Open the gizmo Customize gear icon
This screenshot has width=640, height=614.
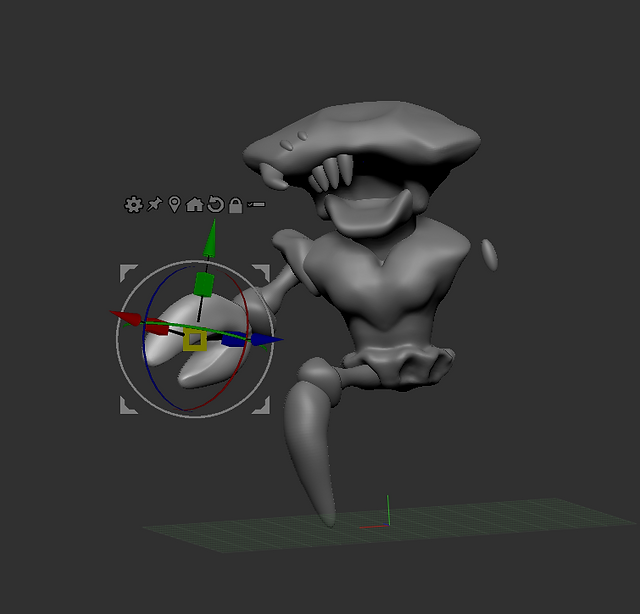(133, 205)
